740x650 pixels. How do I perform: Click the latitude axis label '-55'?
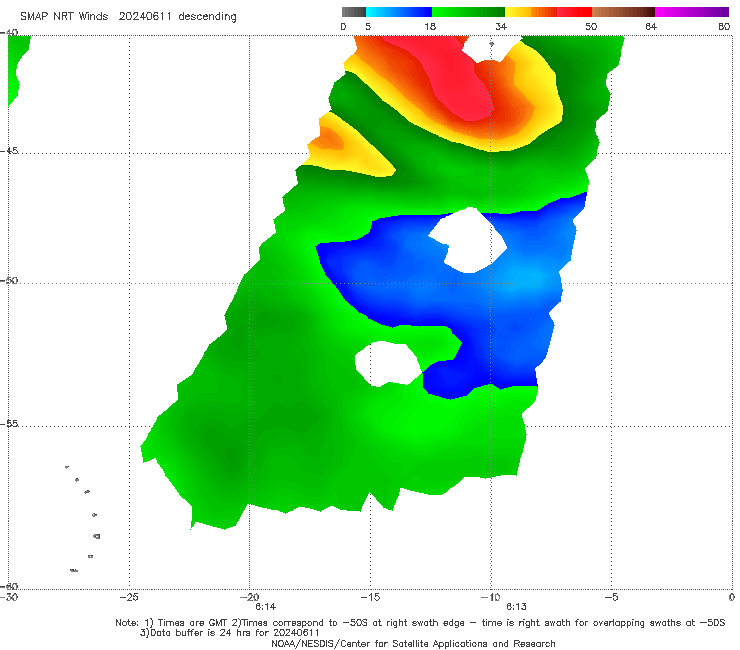[x=9, y=423]
